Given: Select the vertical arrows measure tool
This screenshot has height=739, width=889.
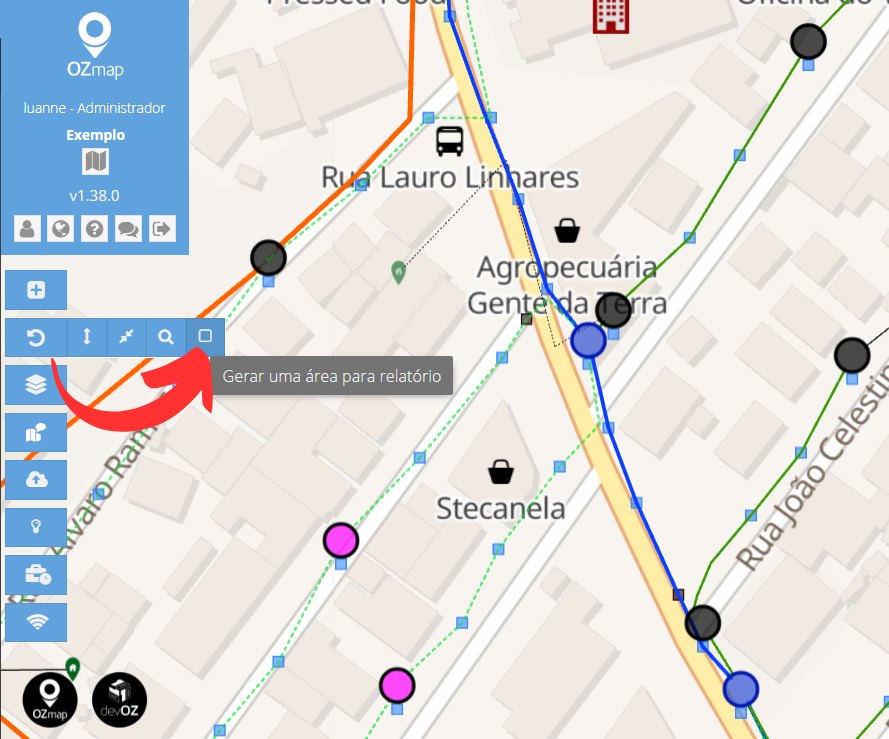Looking at the screenshot, I should click(x=87, y=337).
